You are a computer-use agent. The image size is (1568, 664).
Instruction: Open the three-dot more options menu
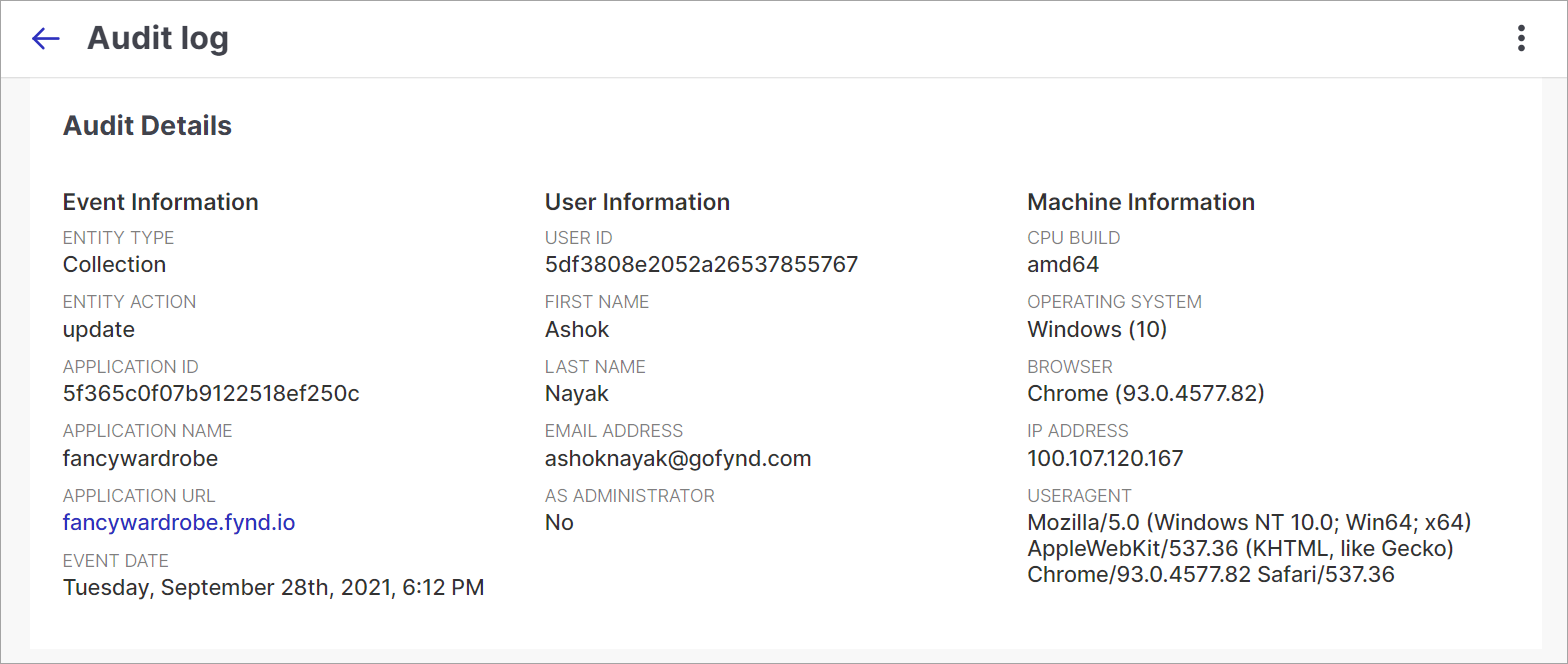[1521, 39]
